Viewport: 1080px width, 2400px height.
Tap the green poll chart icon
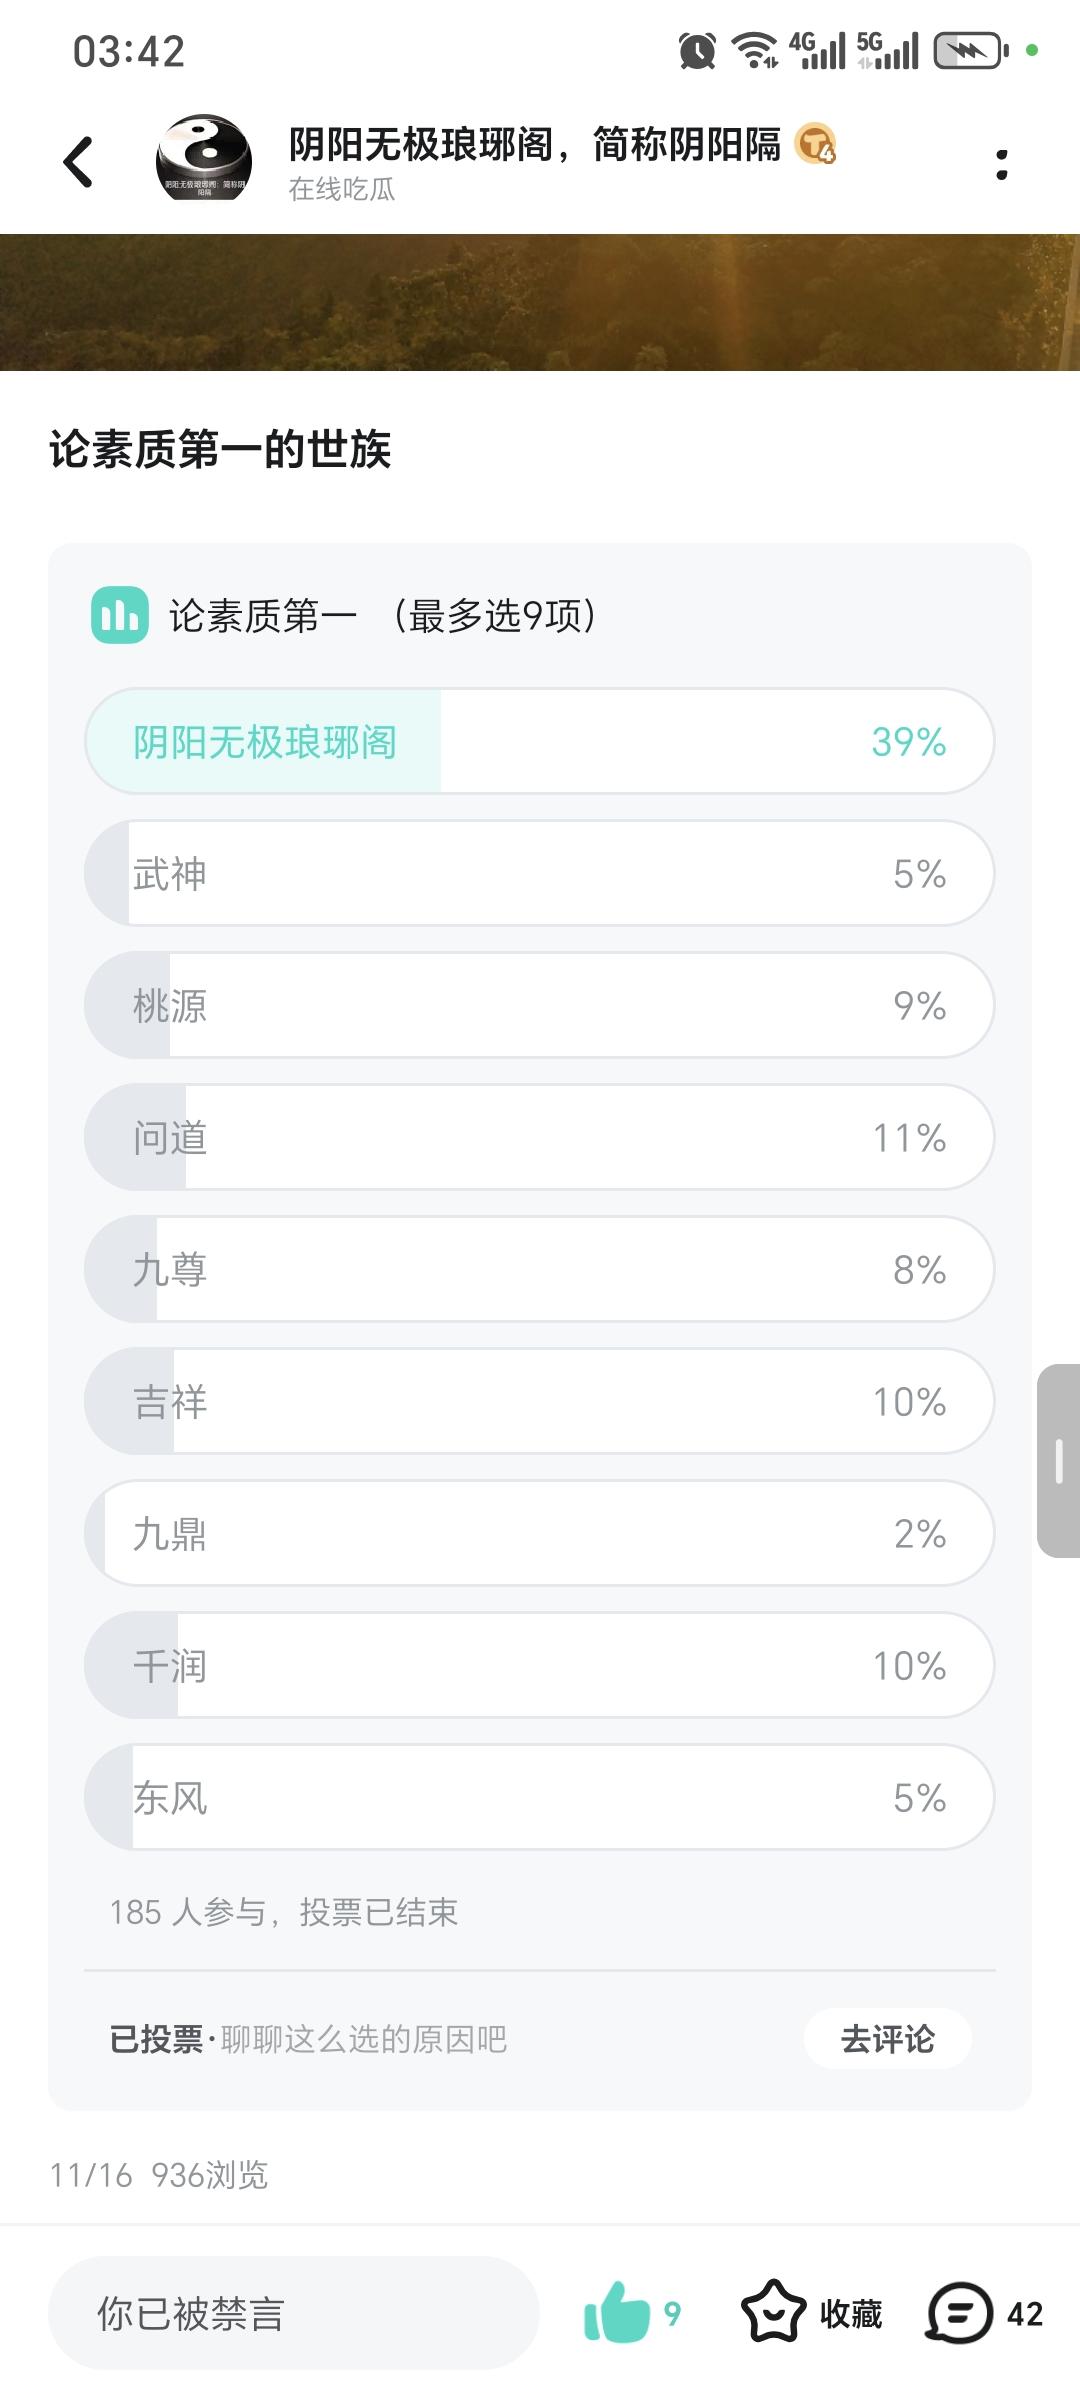(x=120, y=615)
